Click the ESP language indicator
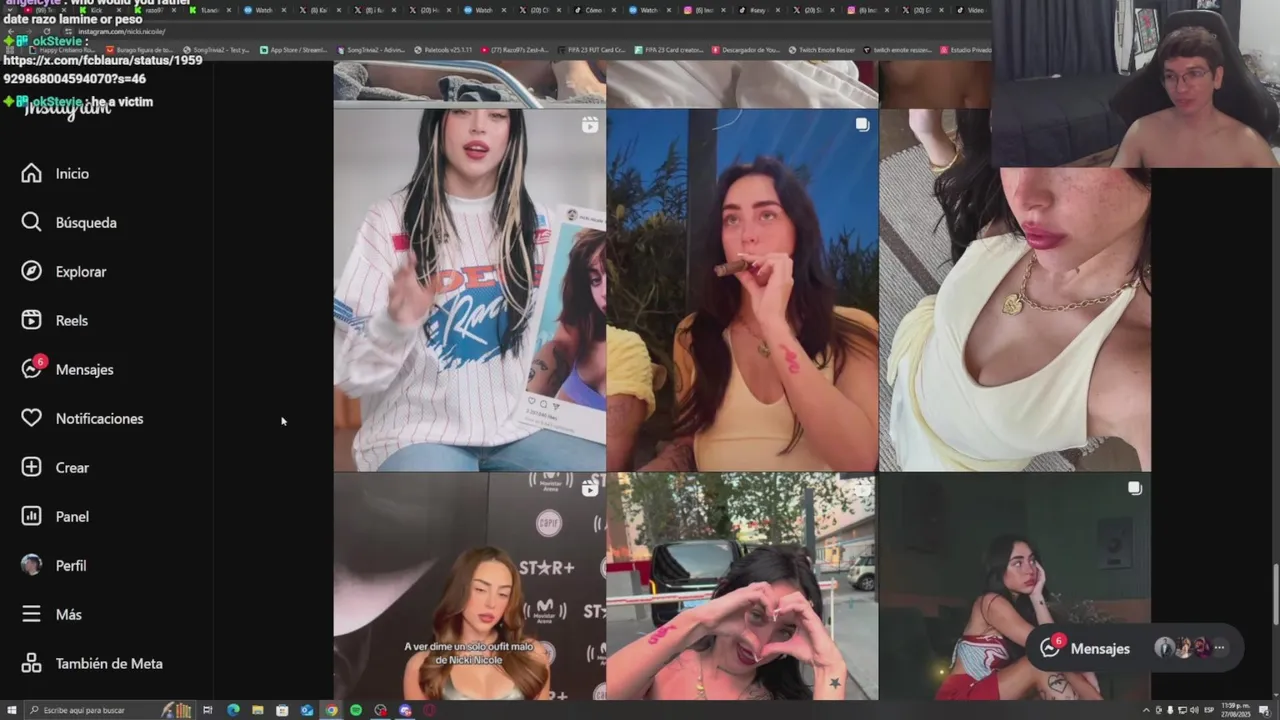 (x=1209, y=710)
